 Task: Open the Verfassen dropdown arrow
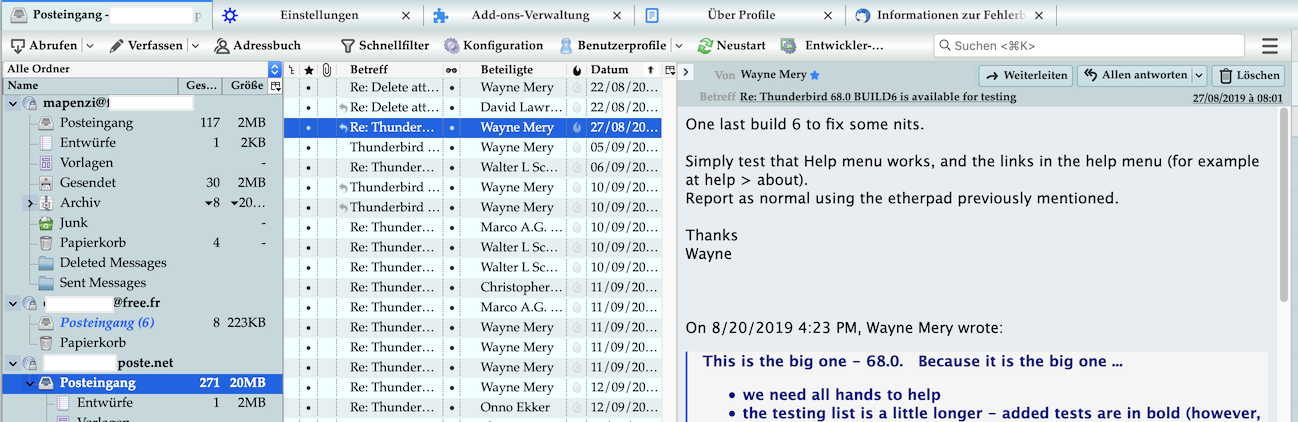[x=195, y=46]
